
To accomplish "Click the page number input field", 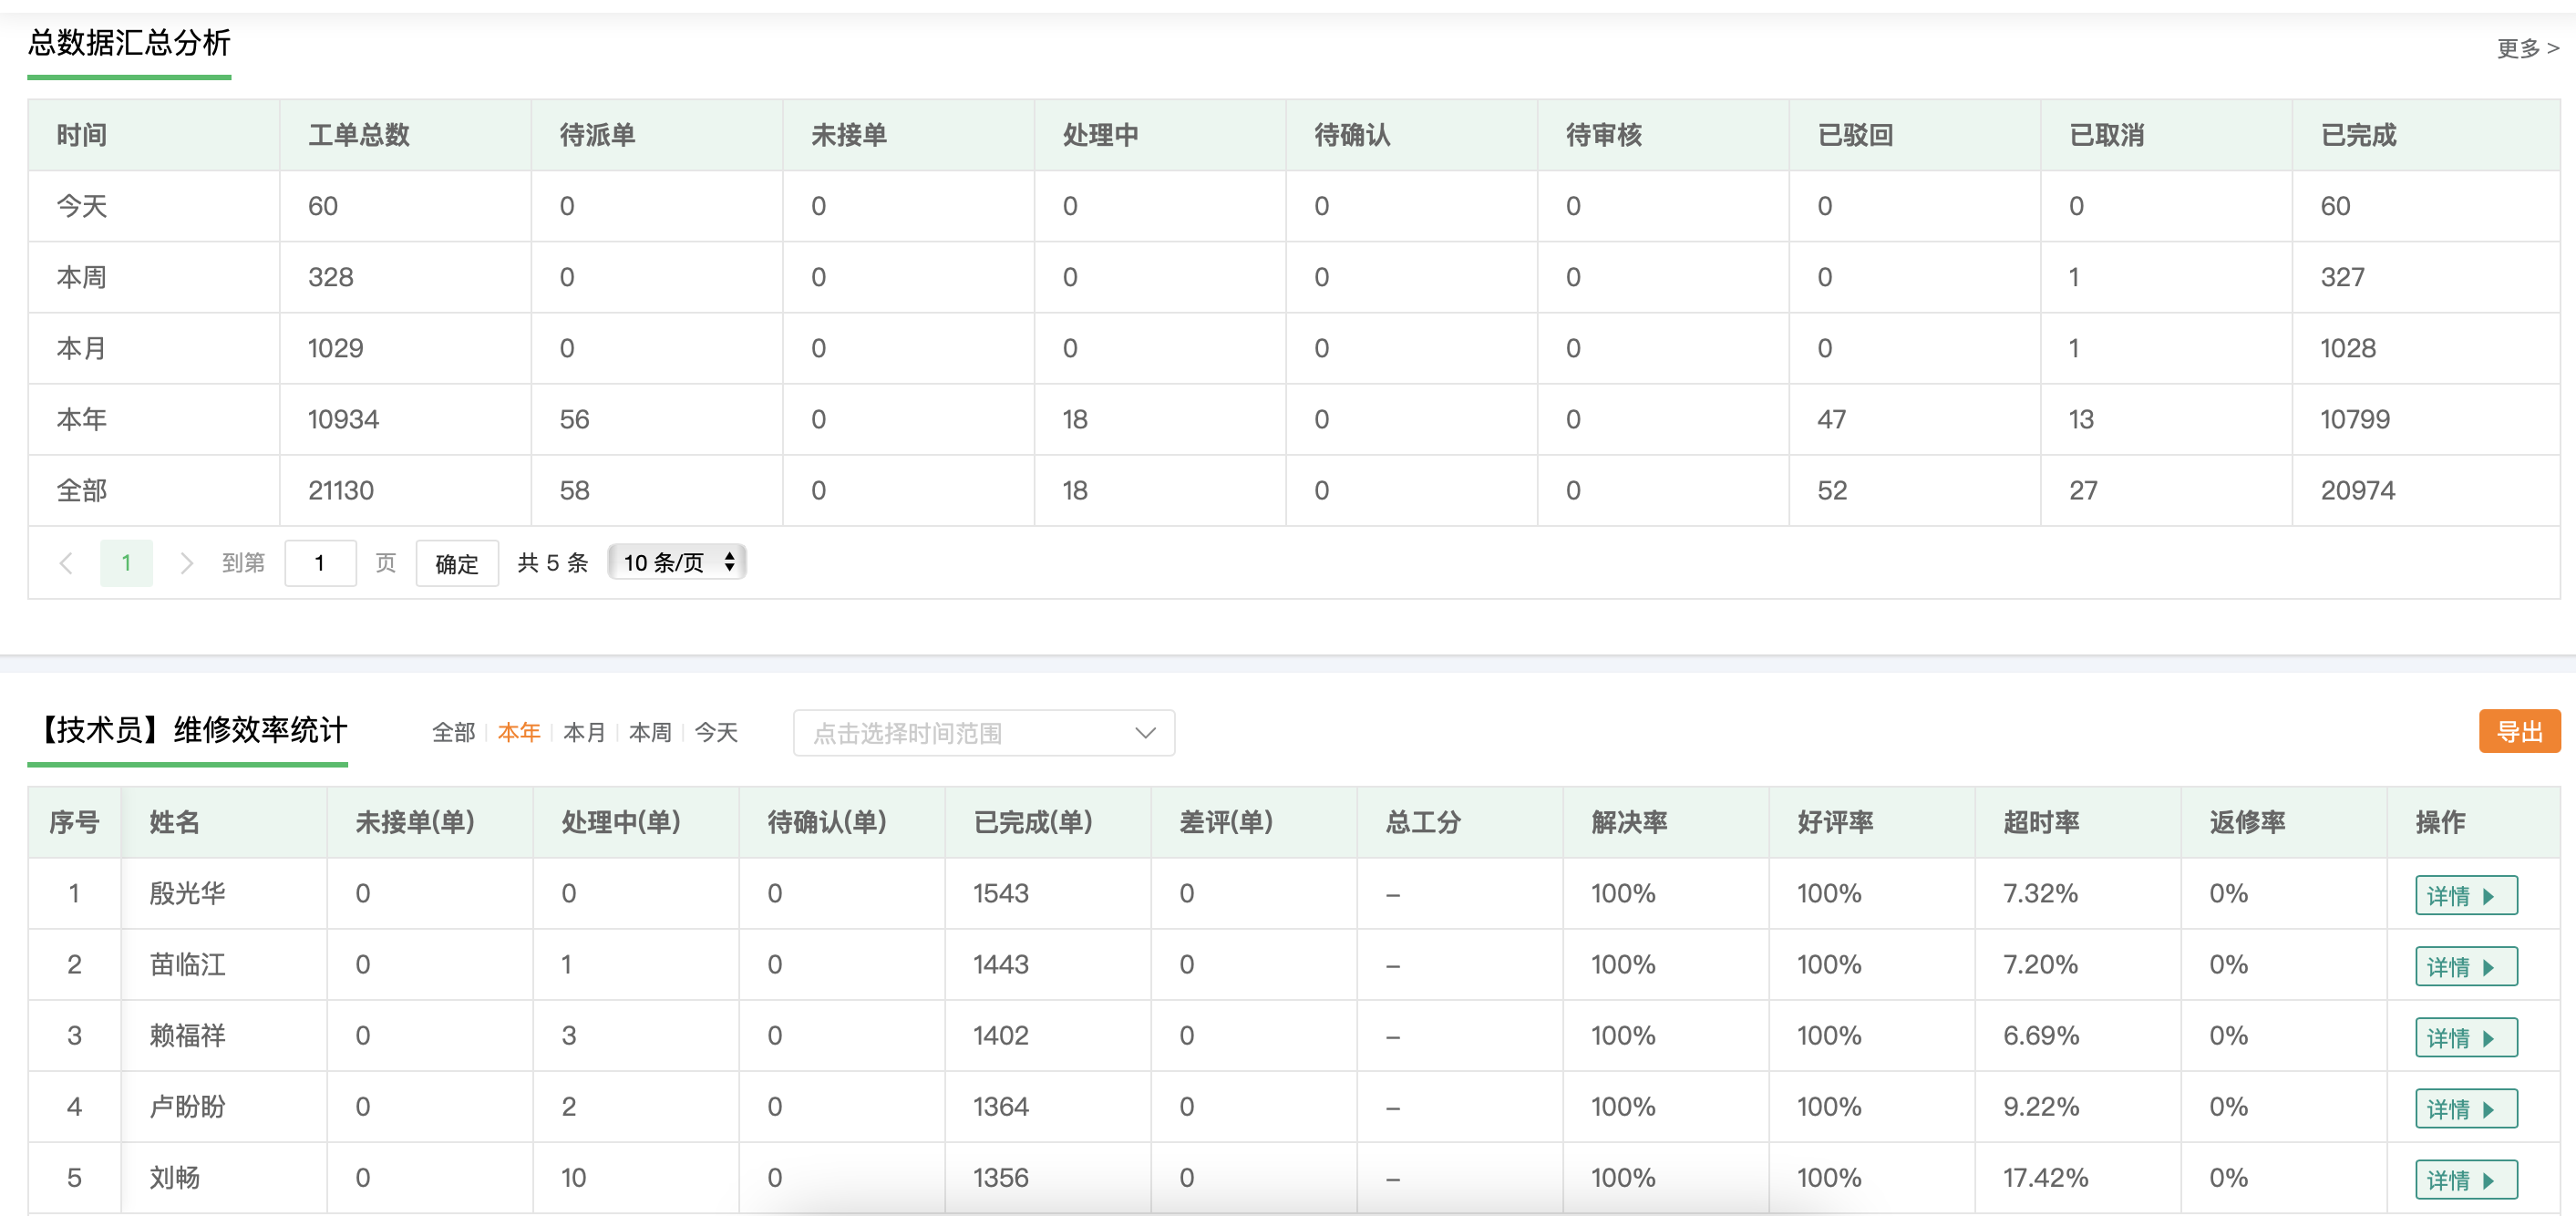I will (x=320, y=563).
